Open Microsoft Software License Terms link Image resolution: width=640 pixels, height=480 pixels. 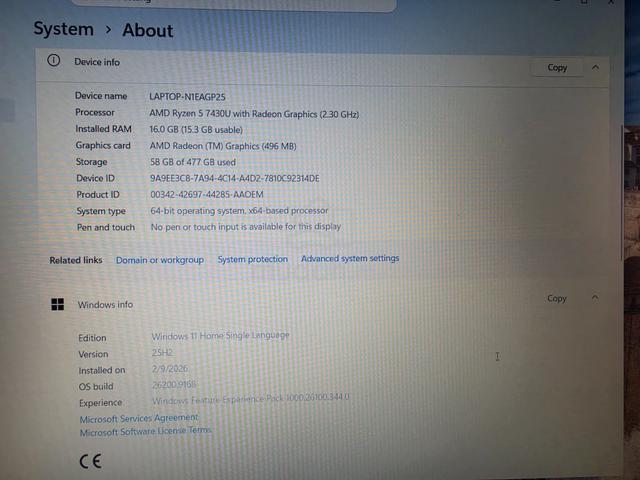(145, 431)
